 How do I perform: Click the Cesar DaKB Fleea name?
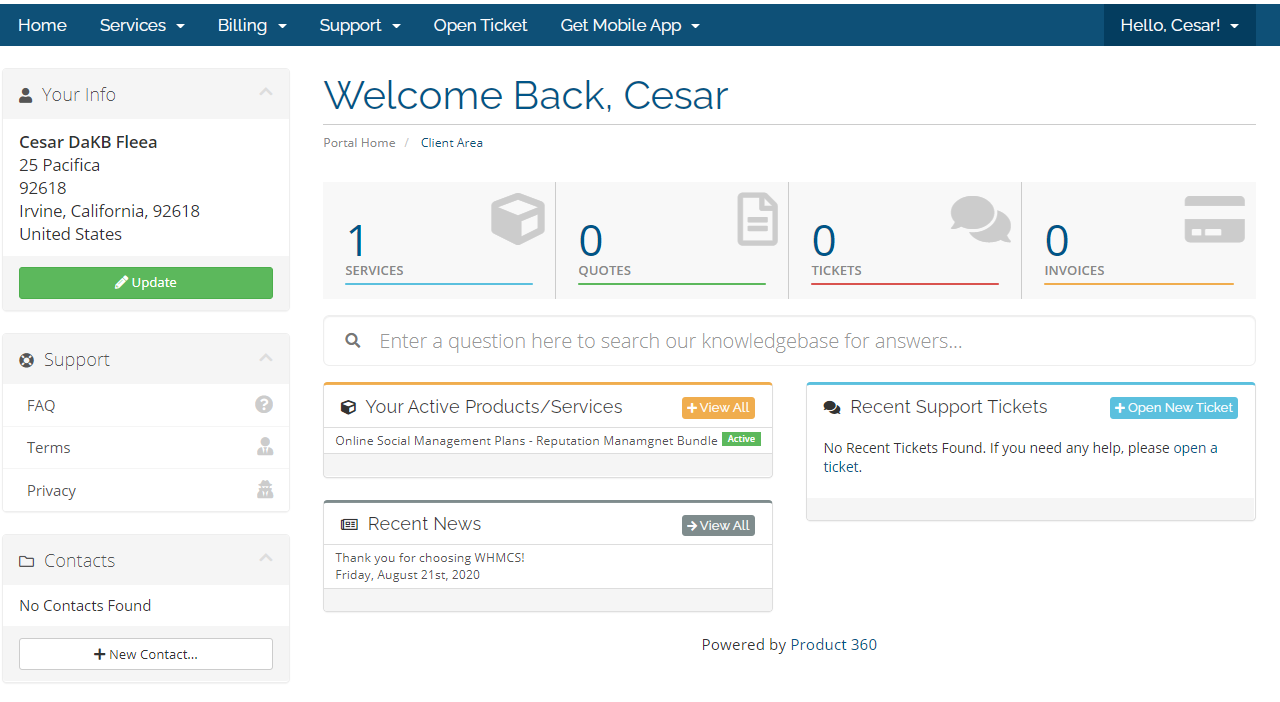tap(88, 142)
